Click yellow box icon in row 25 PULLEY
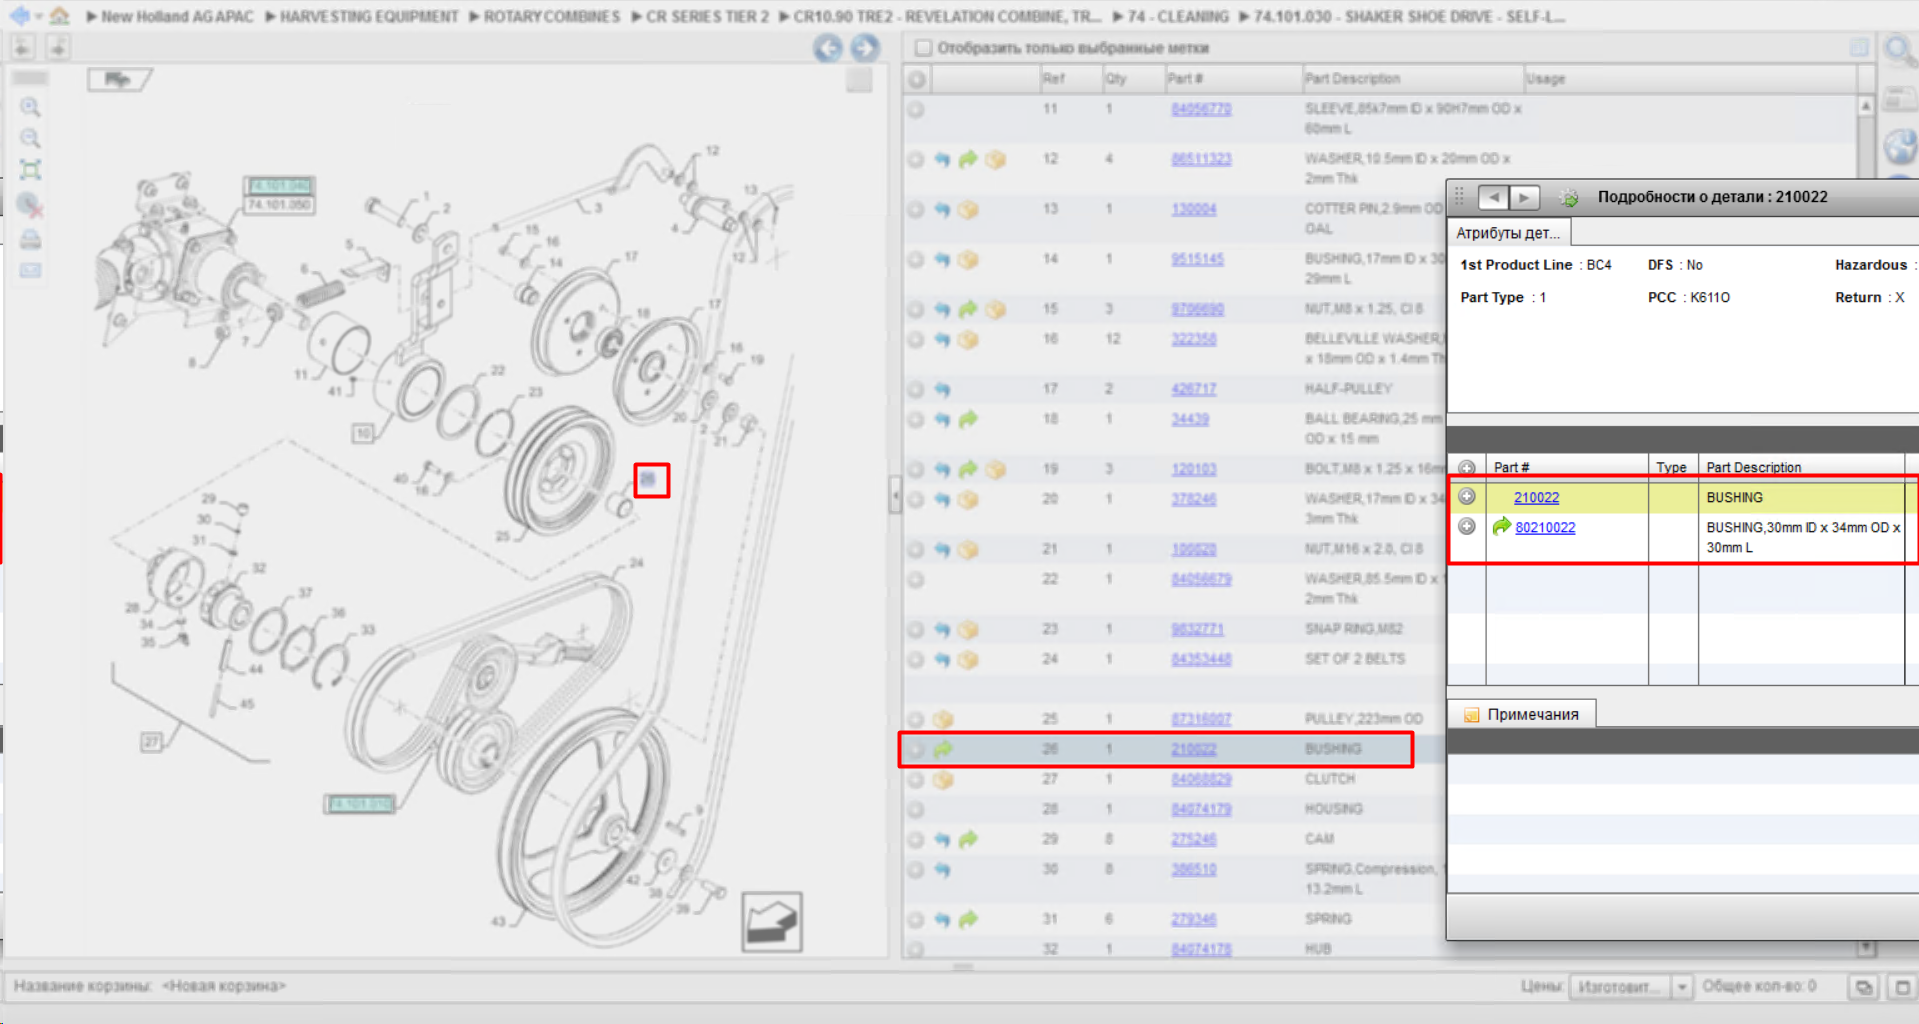The image size is (1919, 1024). coord(942,719)
